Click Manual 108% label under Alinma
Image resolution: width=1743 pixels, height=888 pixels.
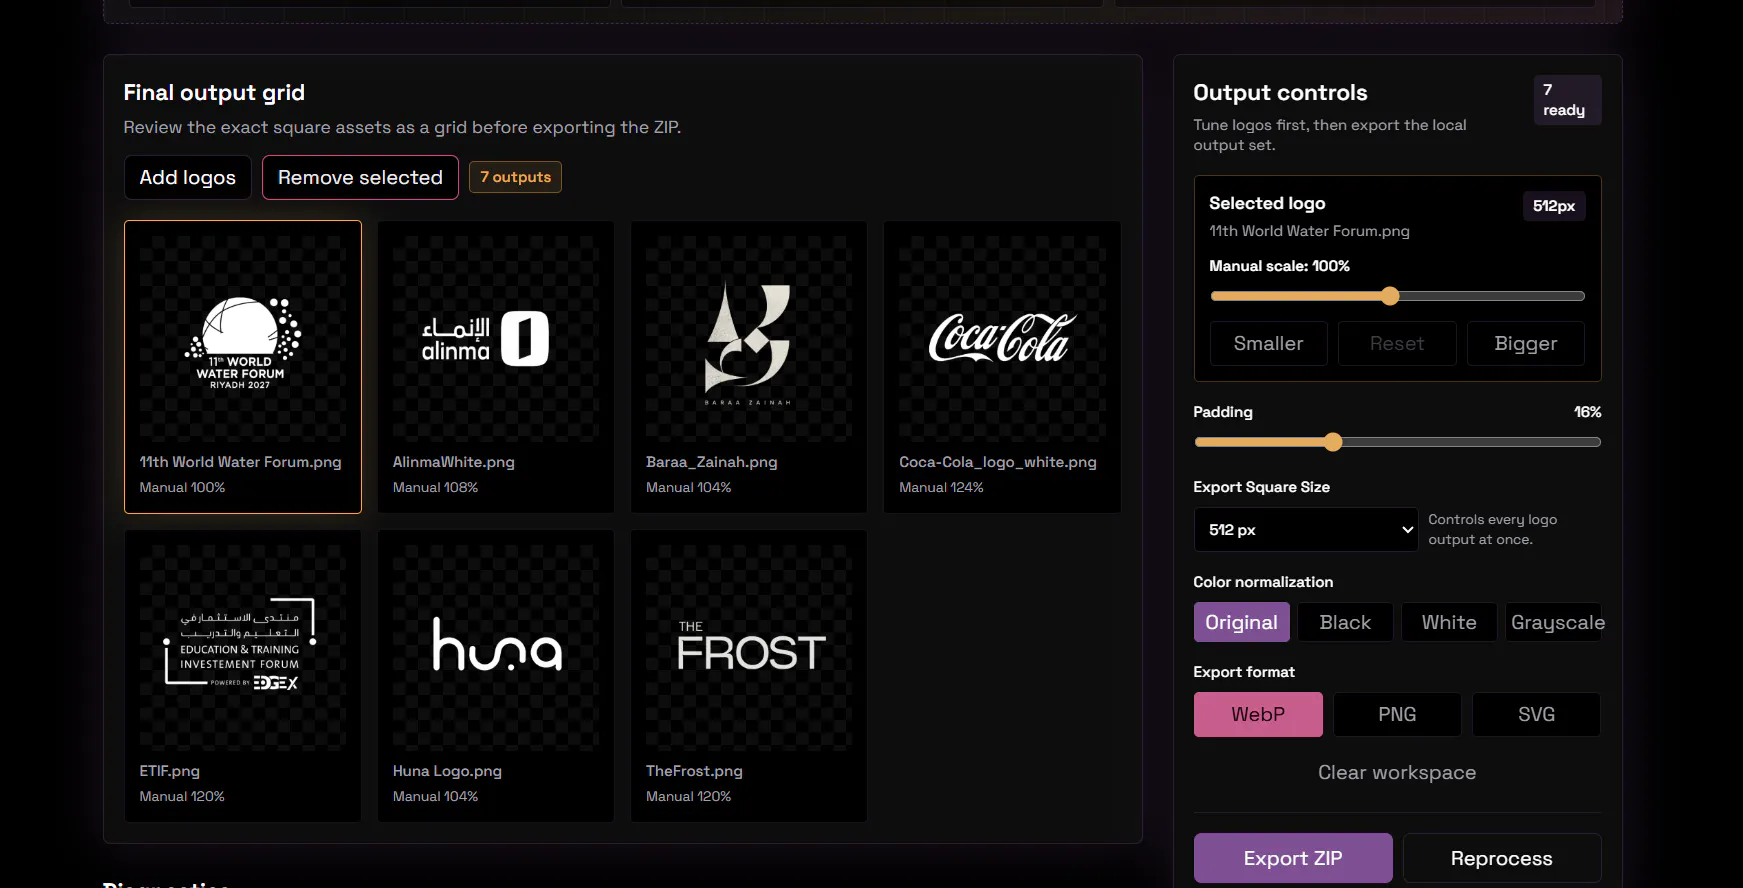tap(435, 487)
